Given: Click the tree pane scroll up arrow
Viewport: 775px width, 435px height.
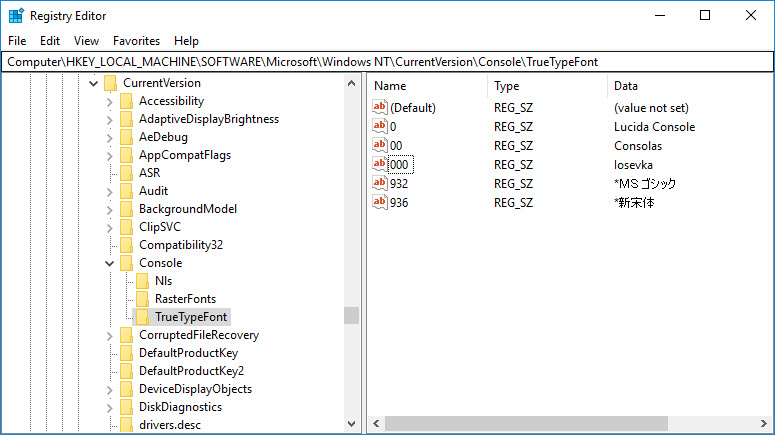Looking at the screenshot, I should click(x=351, y=83).
